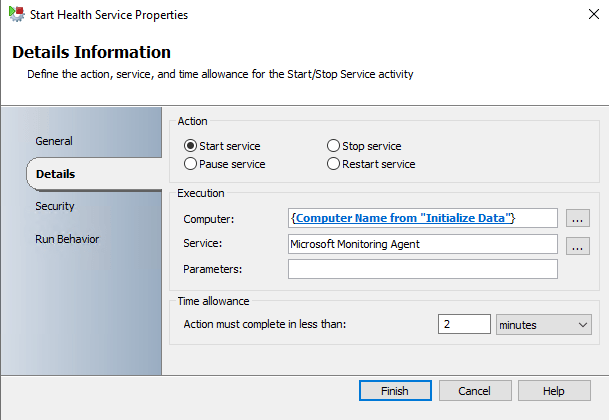Open Help for this dialog

pos(554,391)
